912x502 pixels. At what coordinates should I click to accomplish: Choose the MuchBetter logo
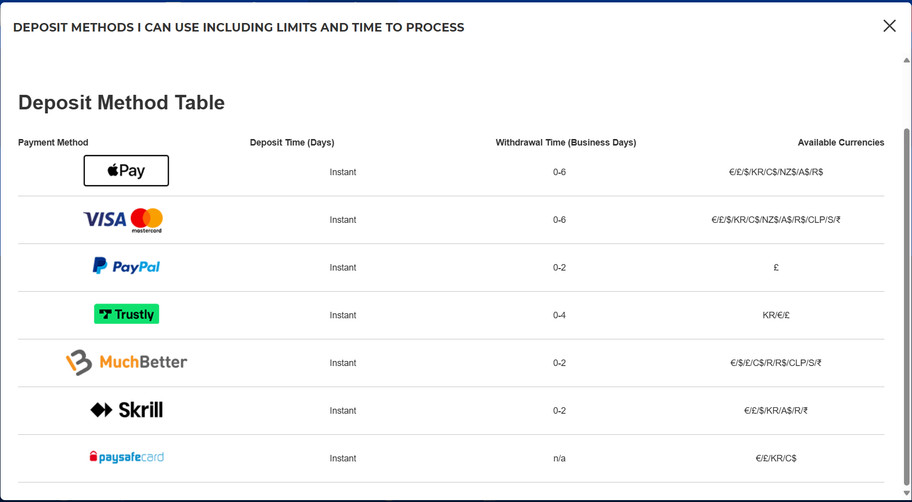[126, 362]
